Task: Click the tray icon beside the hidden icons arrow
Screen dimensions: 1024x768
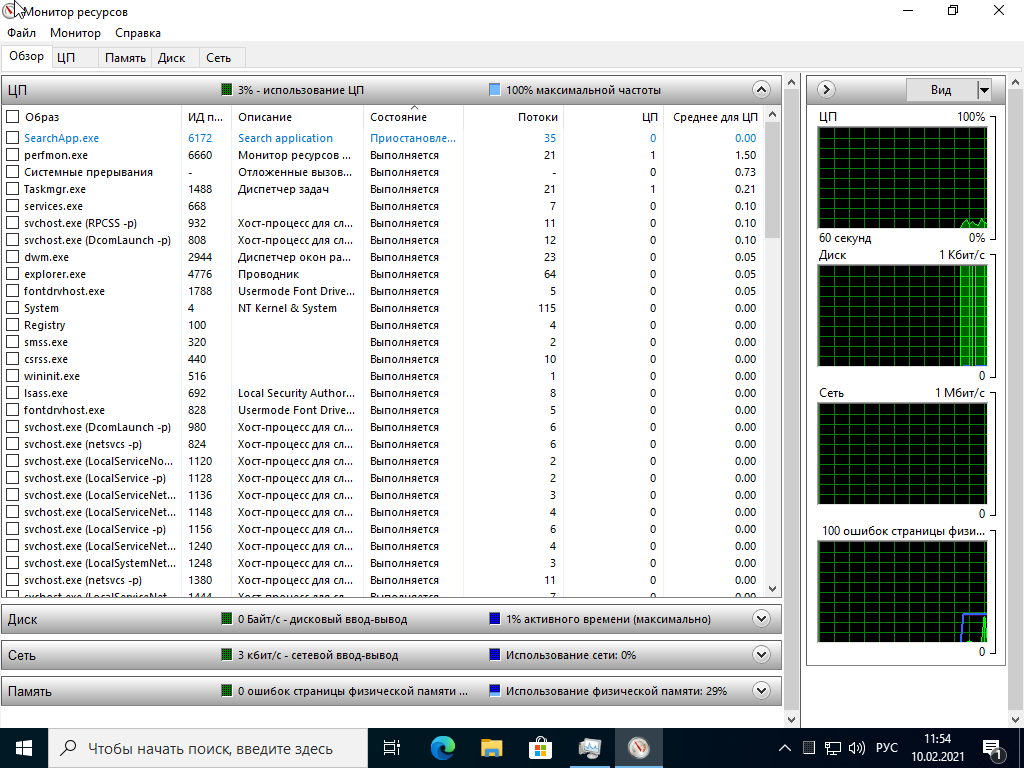Action: click(808, 748)
